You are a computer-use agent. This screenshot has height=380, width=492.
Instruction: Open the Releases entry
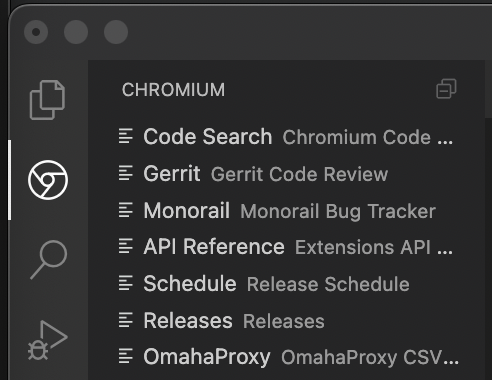(286, 320)
